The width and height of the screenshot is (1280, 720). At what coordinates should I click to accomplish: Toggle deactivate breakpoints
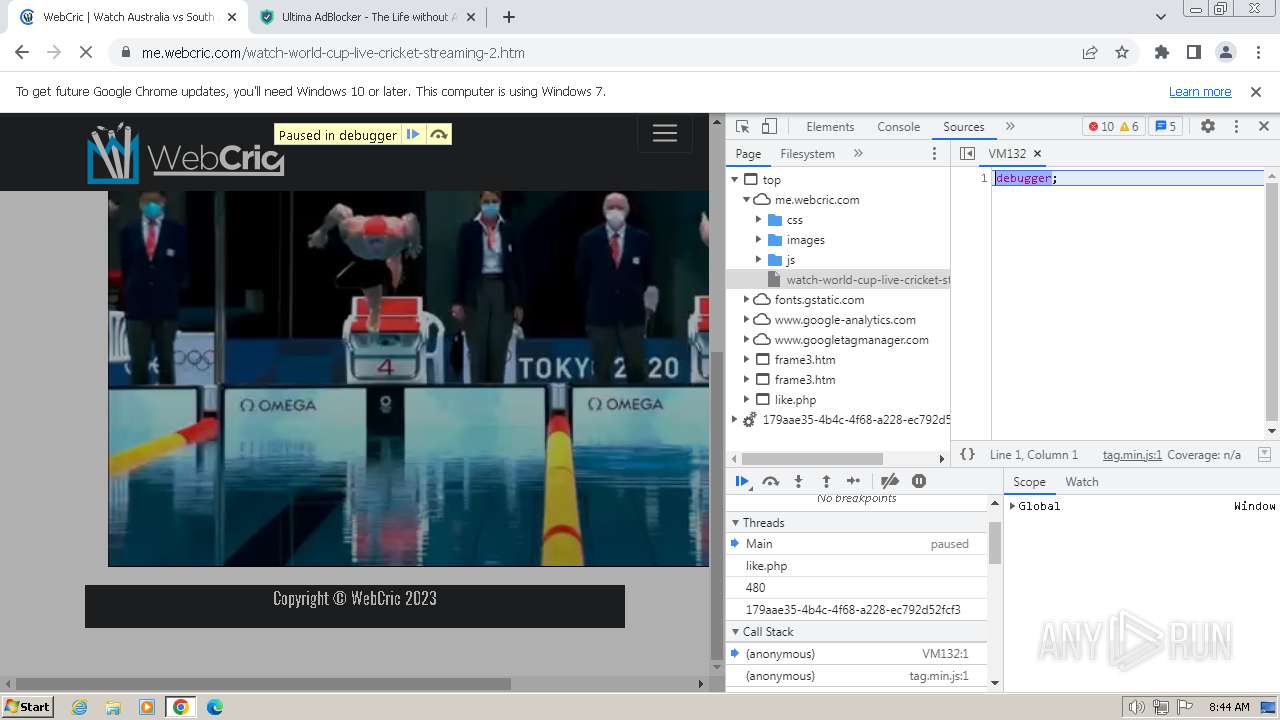[x=889, y=481]
